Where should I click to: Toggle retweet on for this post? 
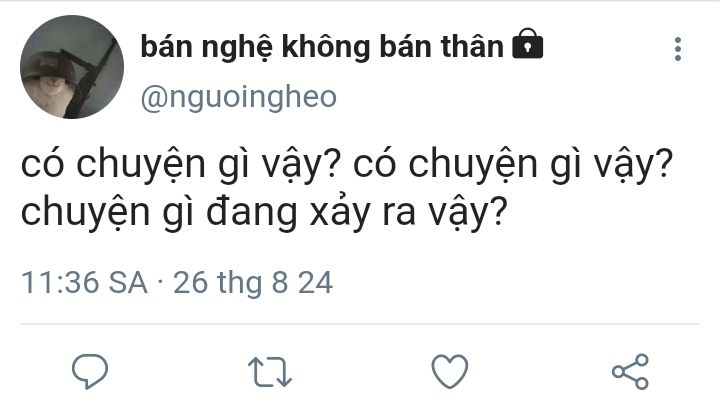[x=270, y=372]
